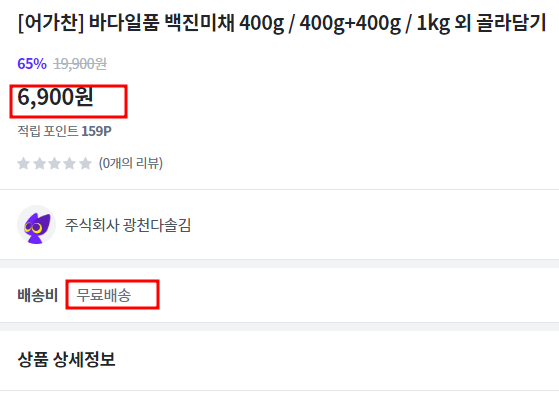Click the 1kg 외 골라담기 text in the title

[481, 24]
